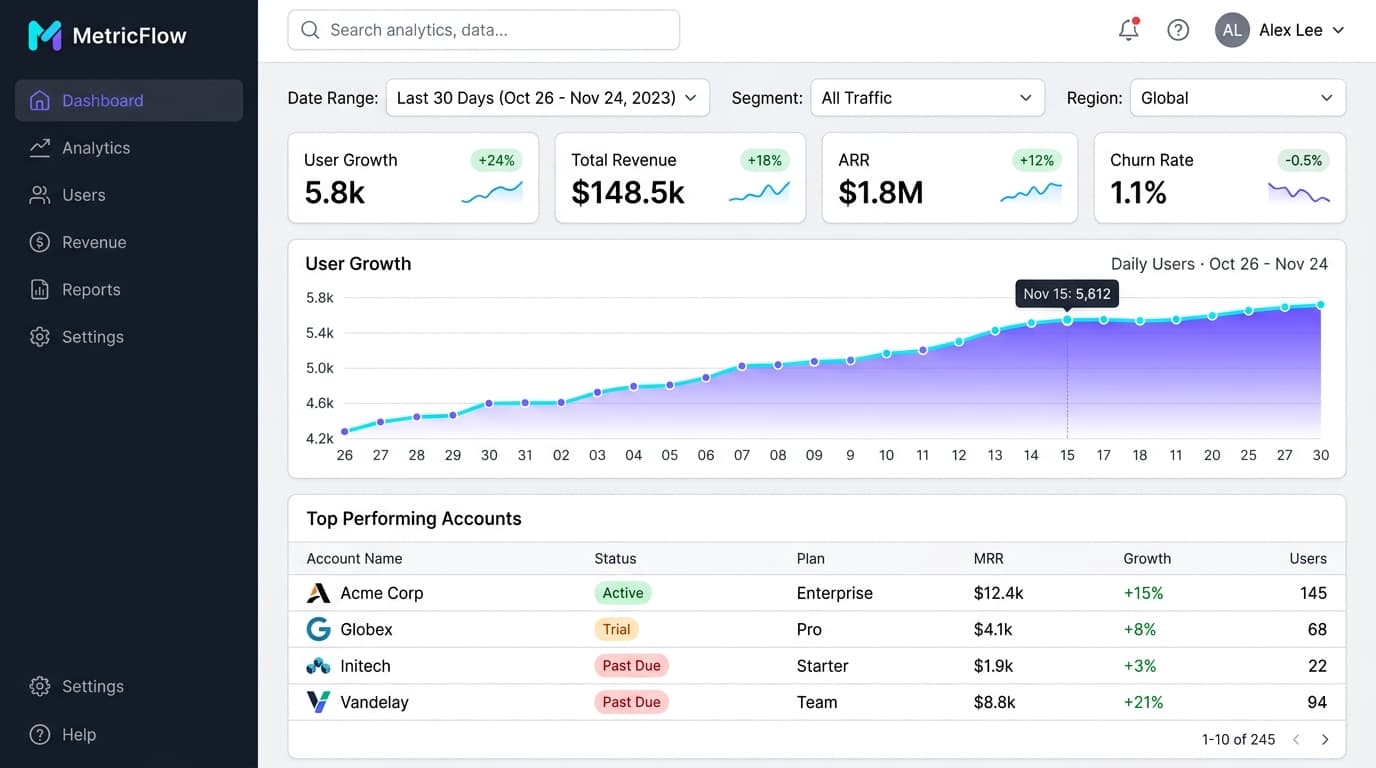The image size is (1376, 768).
Task: Click the Globex account name
Action: pos(366,629)
